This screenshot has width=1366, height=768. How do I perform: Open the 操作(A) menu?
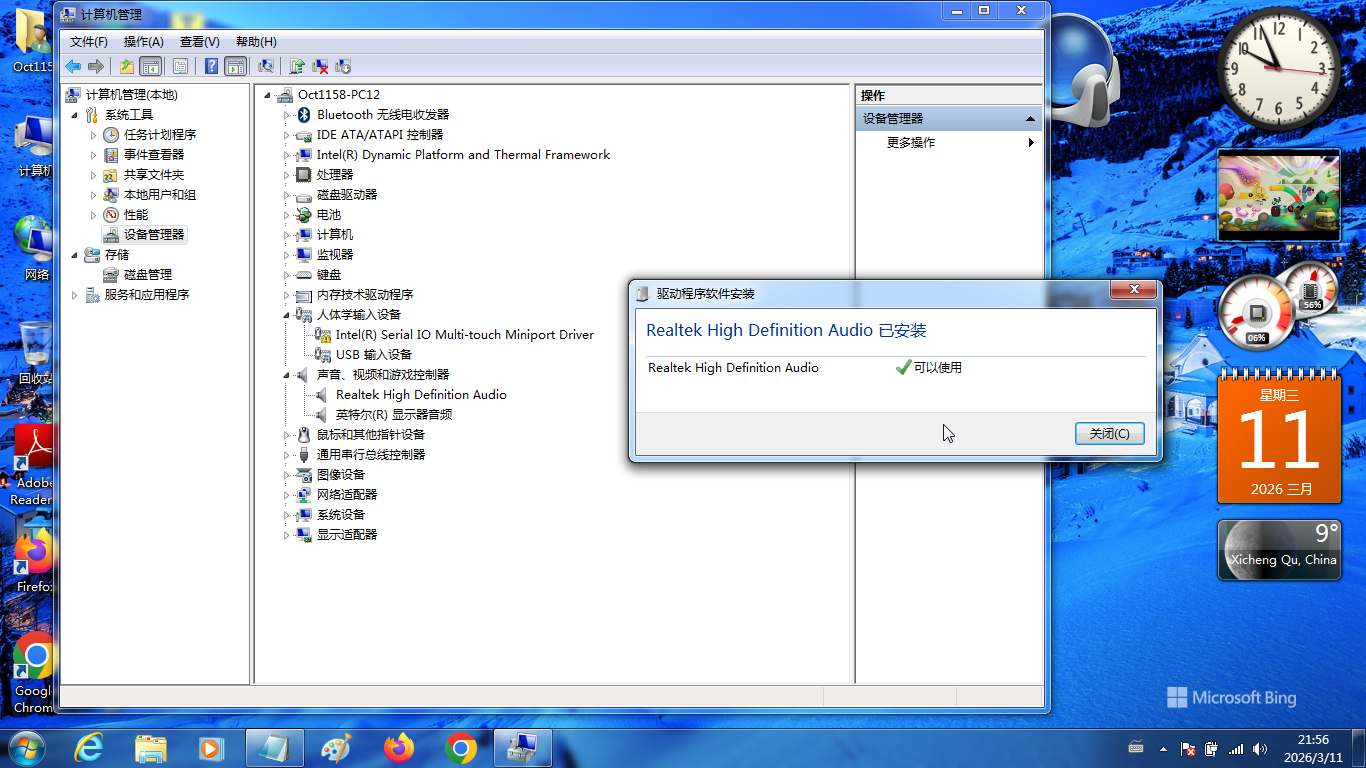coord(143,41)
